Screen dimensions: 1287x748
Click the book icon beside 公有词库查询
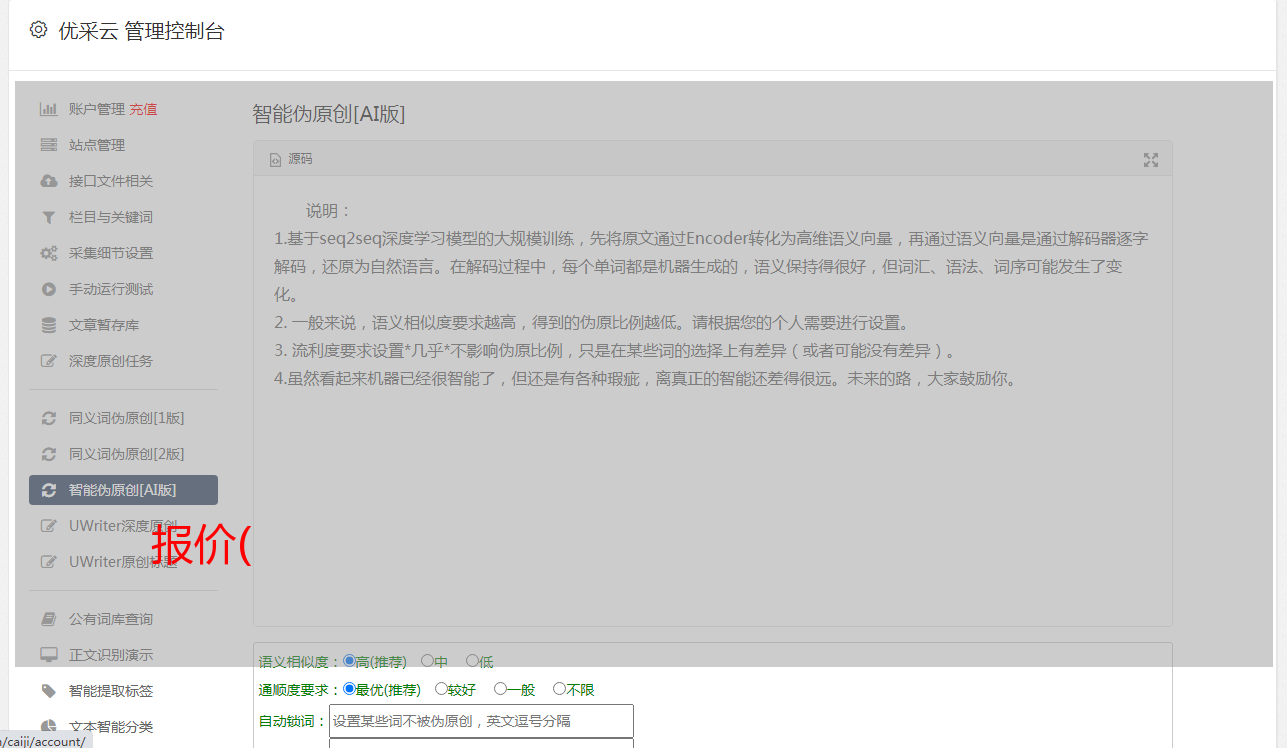[x=48, y=619]
